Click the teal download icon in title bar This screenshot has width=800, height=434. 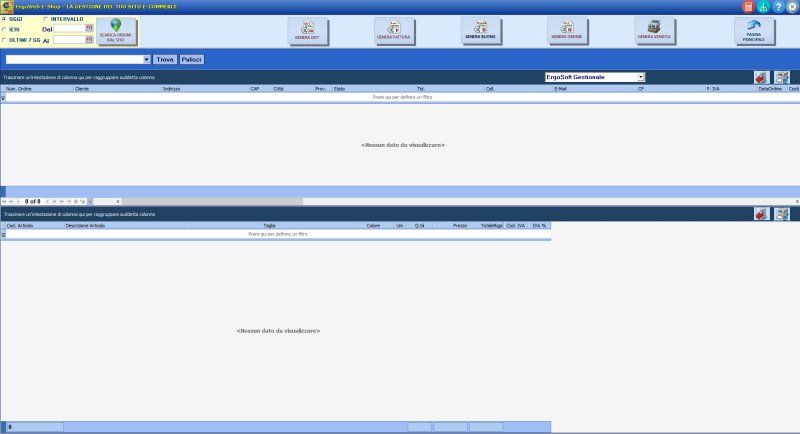[x=763, y=7]
